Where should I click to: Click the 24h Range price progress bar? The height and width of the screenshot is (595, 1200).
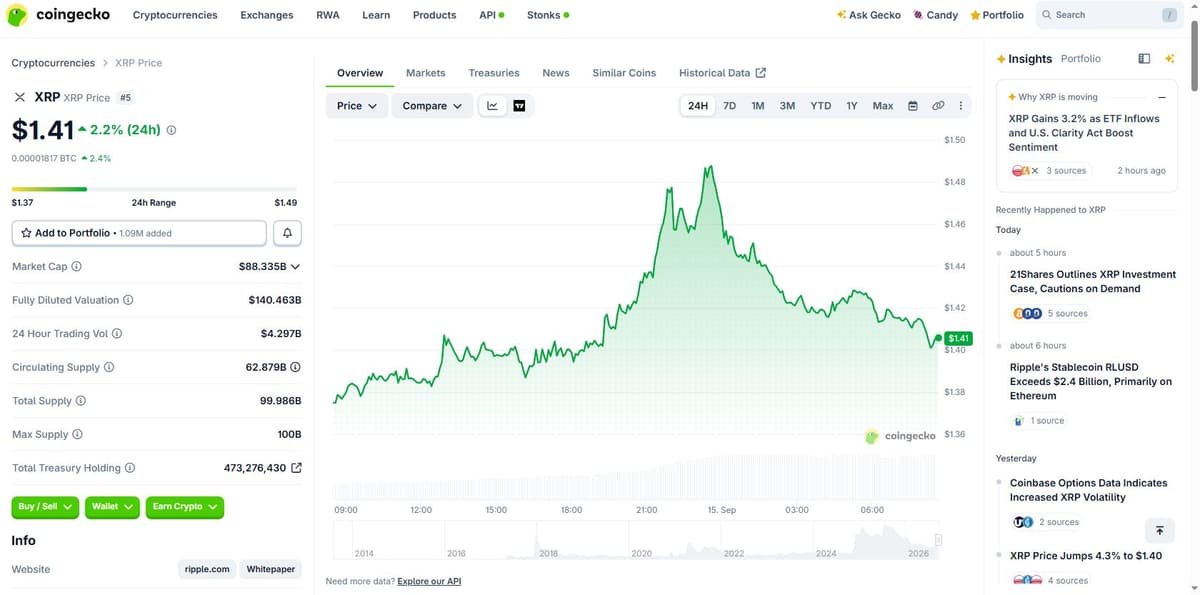(154, 189)
